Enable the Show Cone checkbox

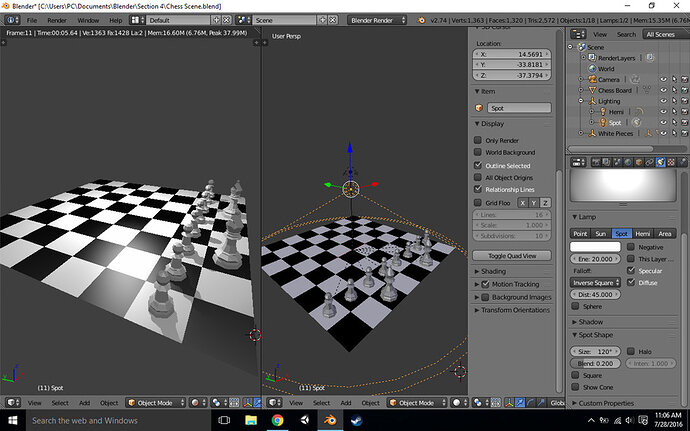(x=575, y=386)
